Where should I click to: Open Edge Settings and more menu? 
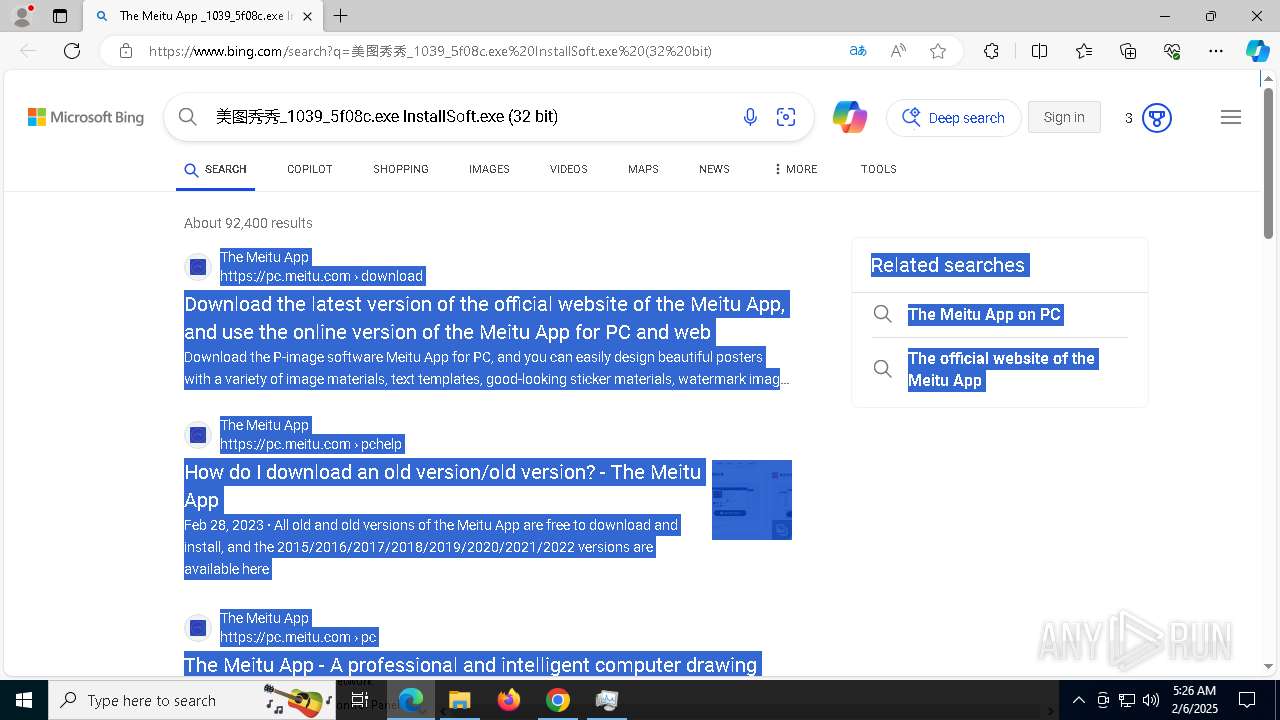pyautogui.click(x=1216, y=51)
